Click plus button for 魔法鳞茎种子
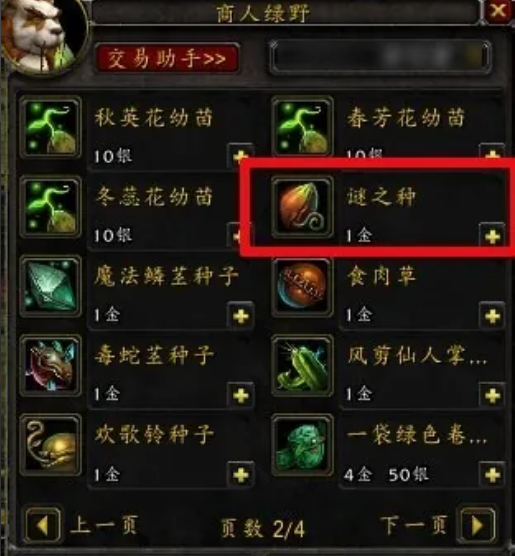Screen dimensions: 515x556 click(240, 316)
